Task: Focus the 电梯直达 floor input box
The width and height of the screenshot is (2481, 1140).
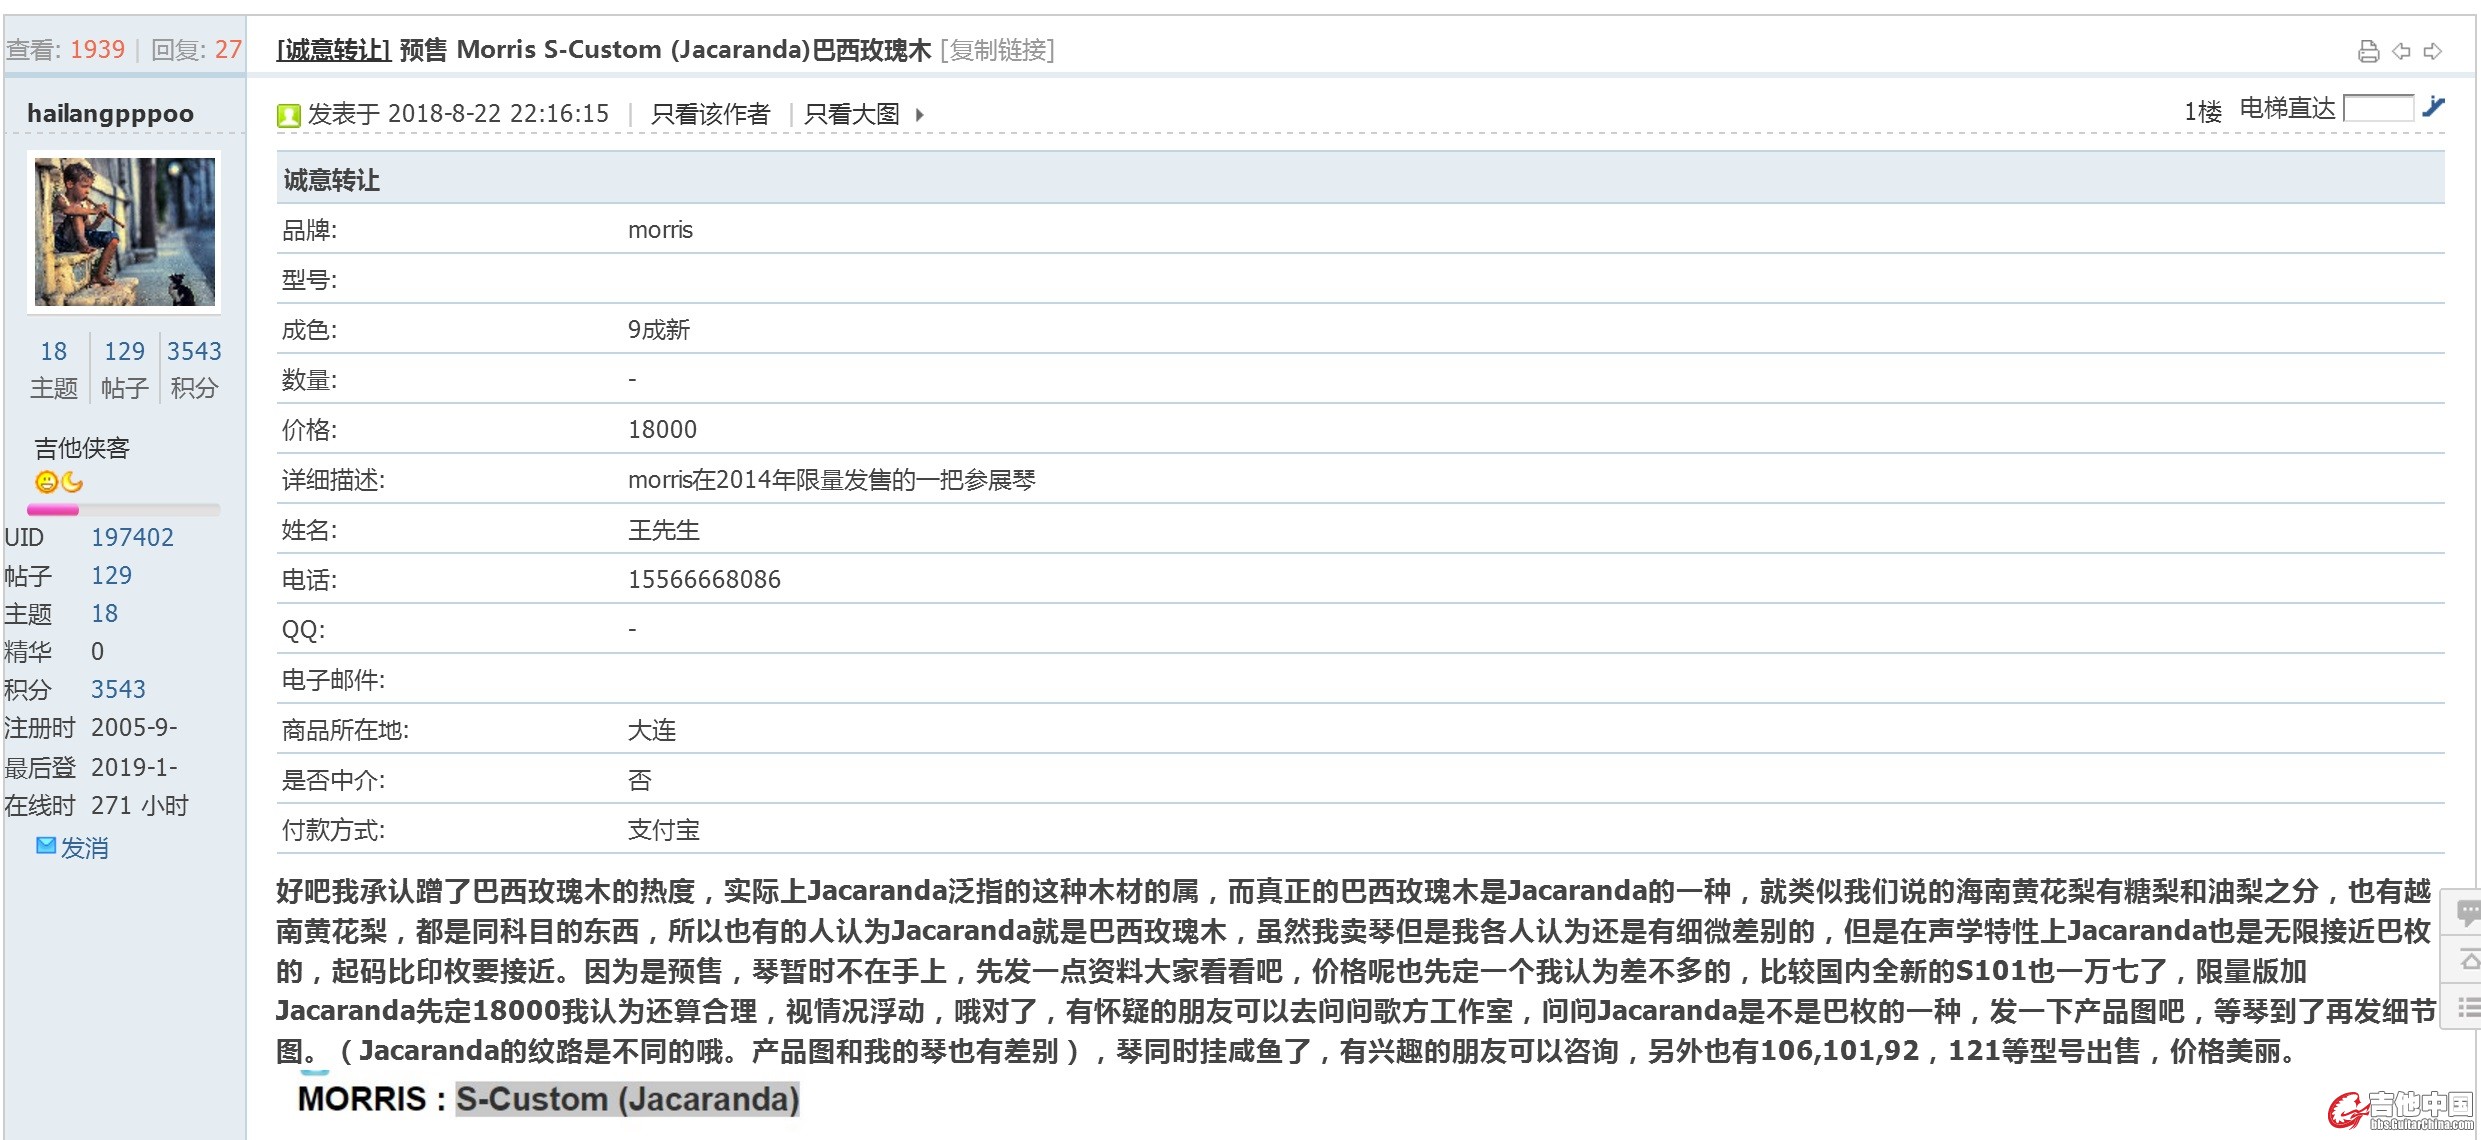Action: pos(2378,108)
